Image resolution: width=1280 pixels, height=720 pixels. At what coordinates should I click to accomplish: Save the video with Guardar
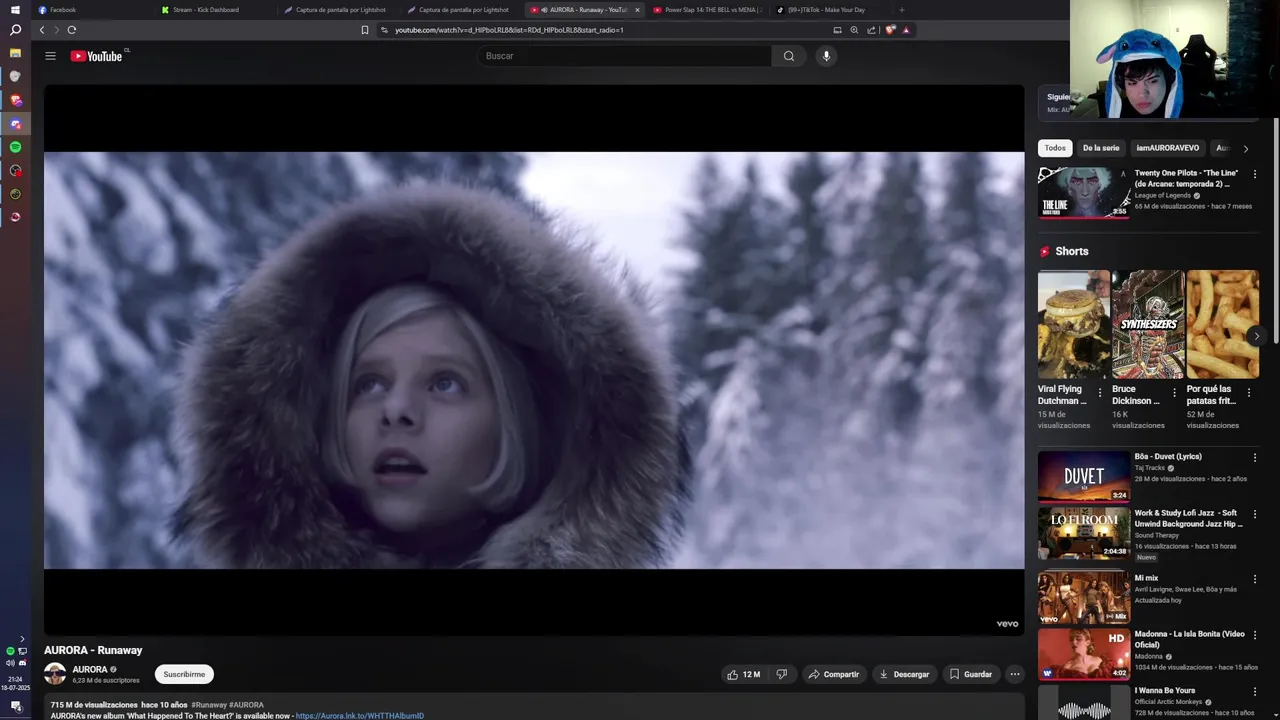coord(971,674)
